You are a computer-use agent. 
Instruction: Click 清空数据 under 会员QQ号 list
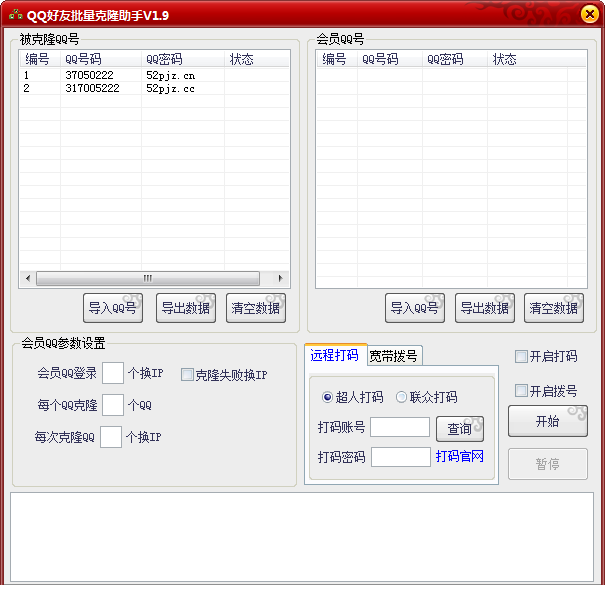[x=554, y=308]
